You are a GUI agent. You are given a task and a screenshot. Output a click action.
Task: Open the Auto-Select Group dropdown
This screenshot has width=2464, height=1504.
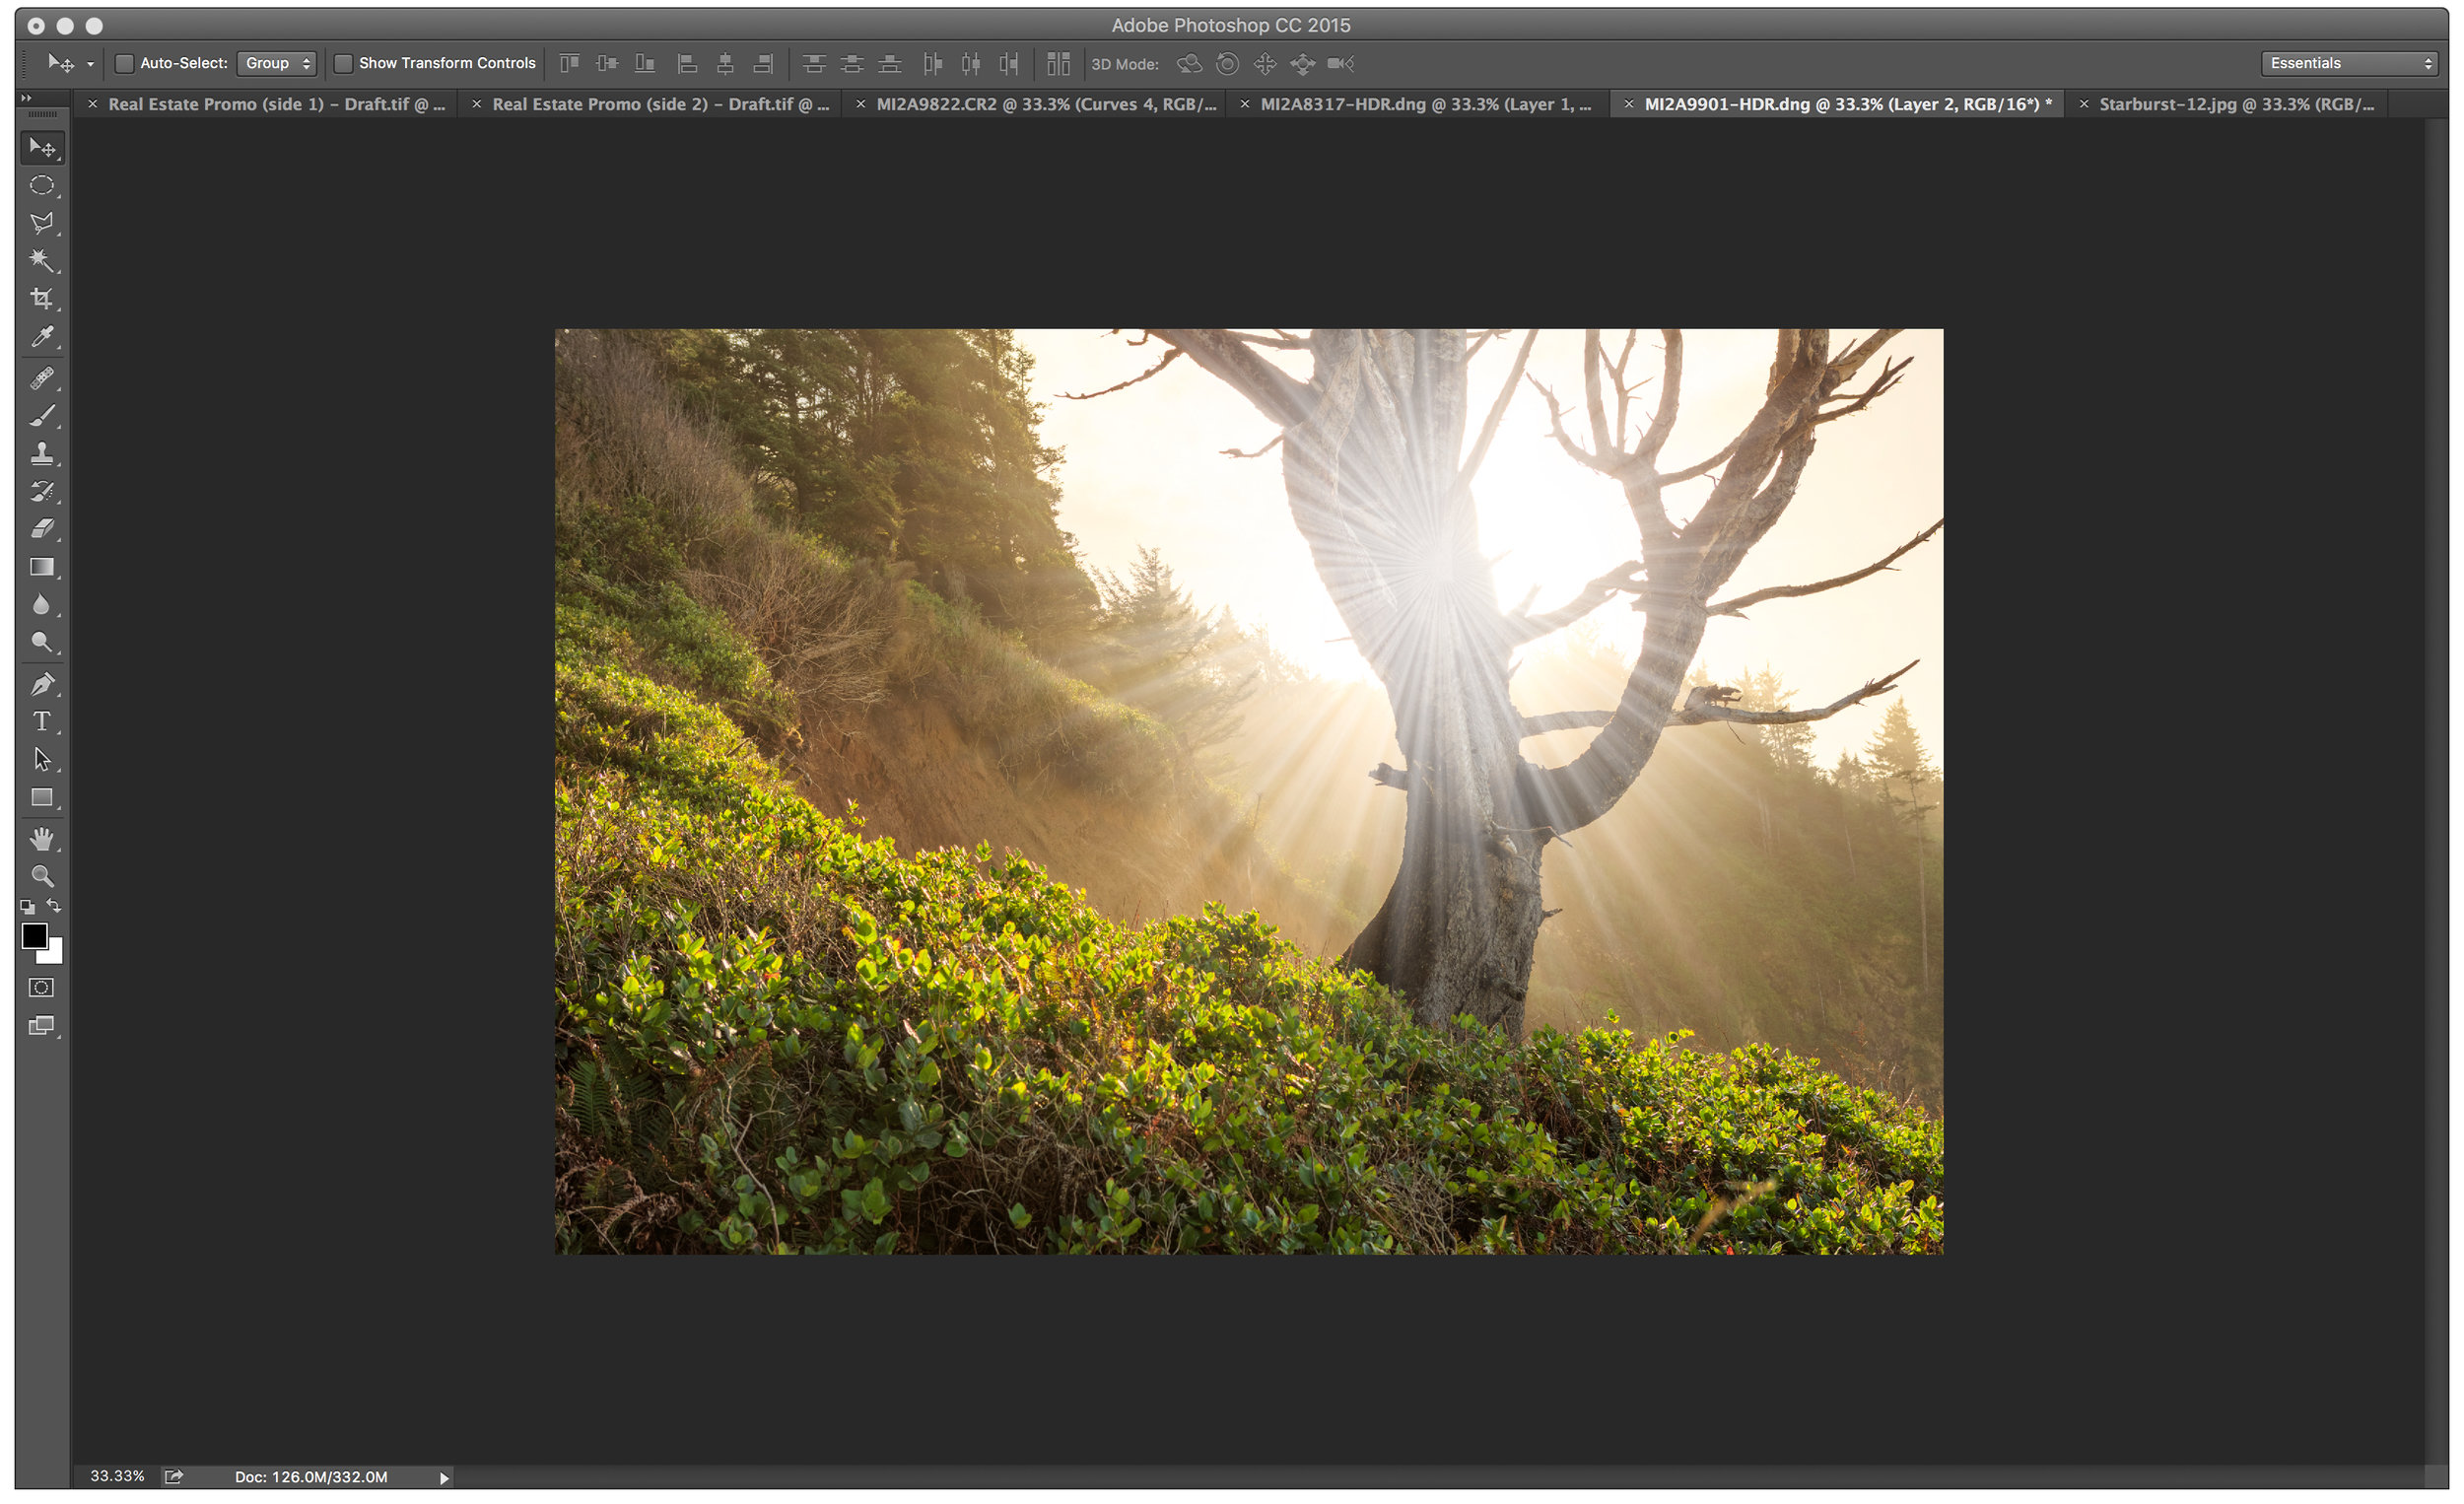point(277,64)
